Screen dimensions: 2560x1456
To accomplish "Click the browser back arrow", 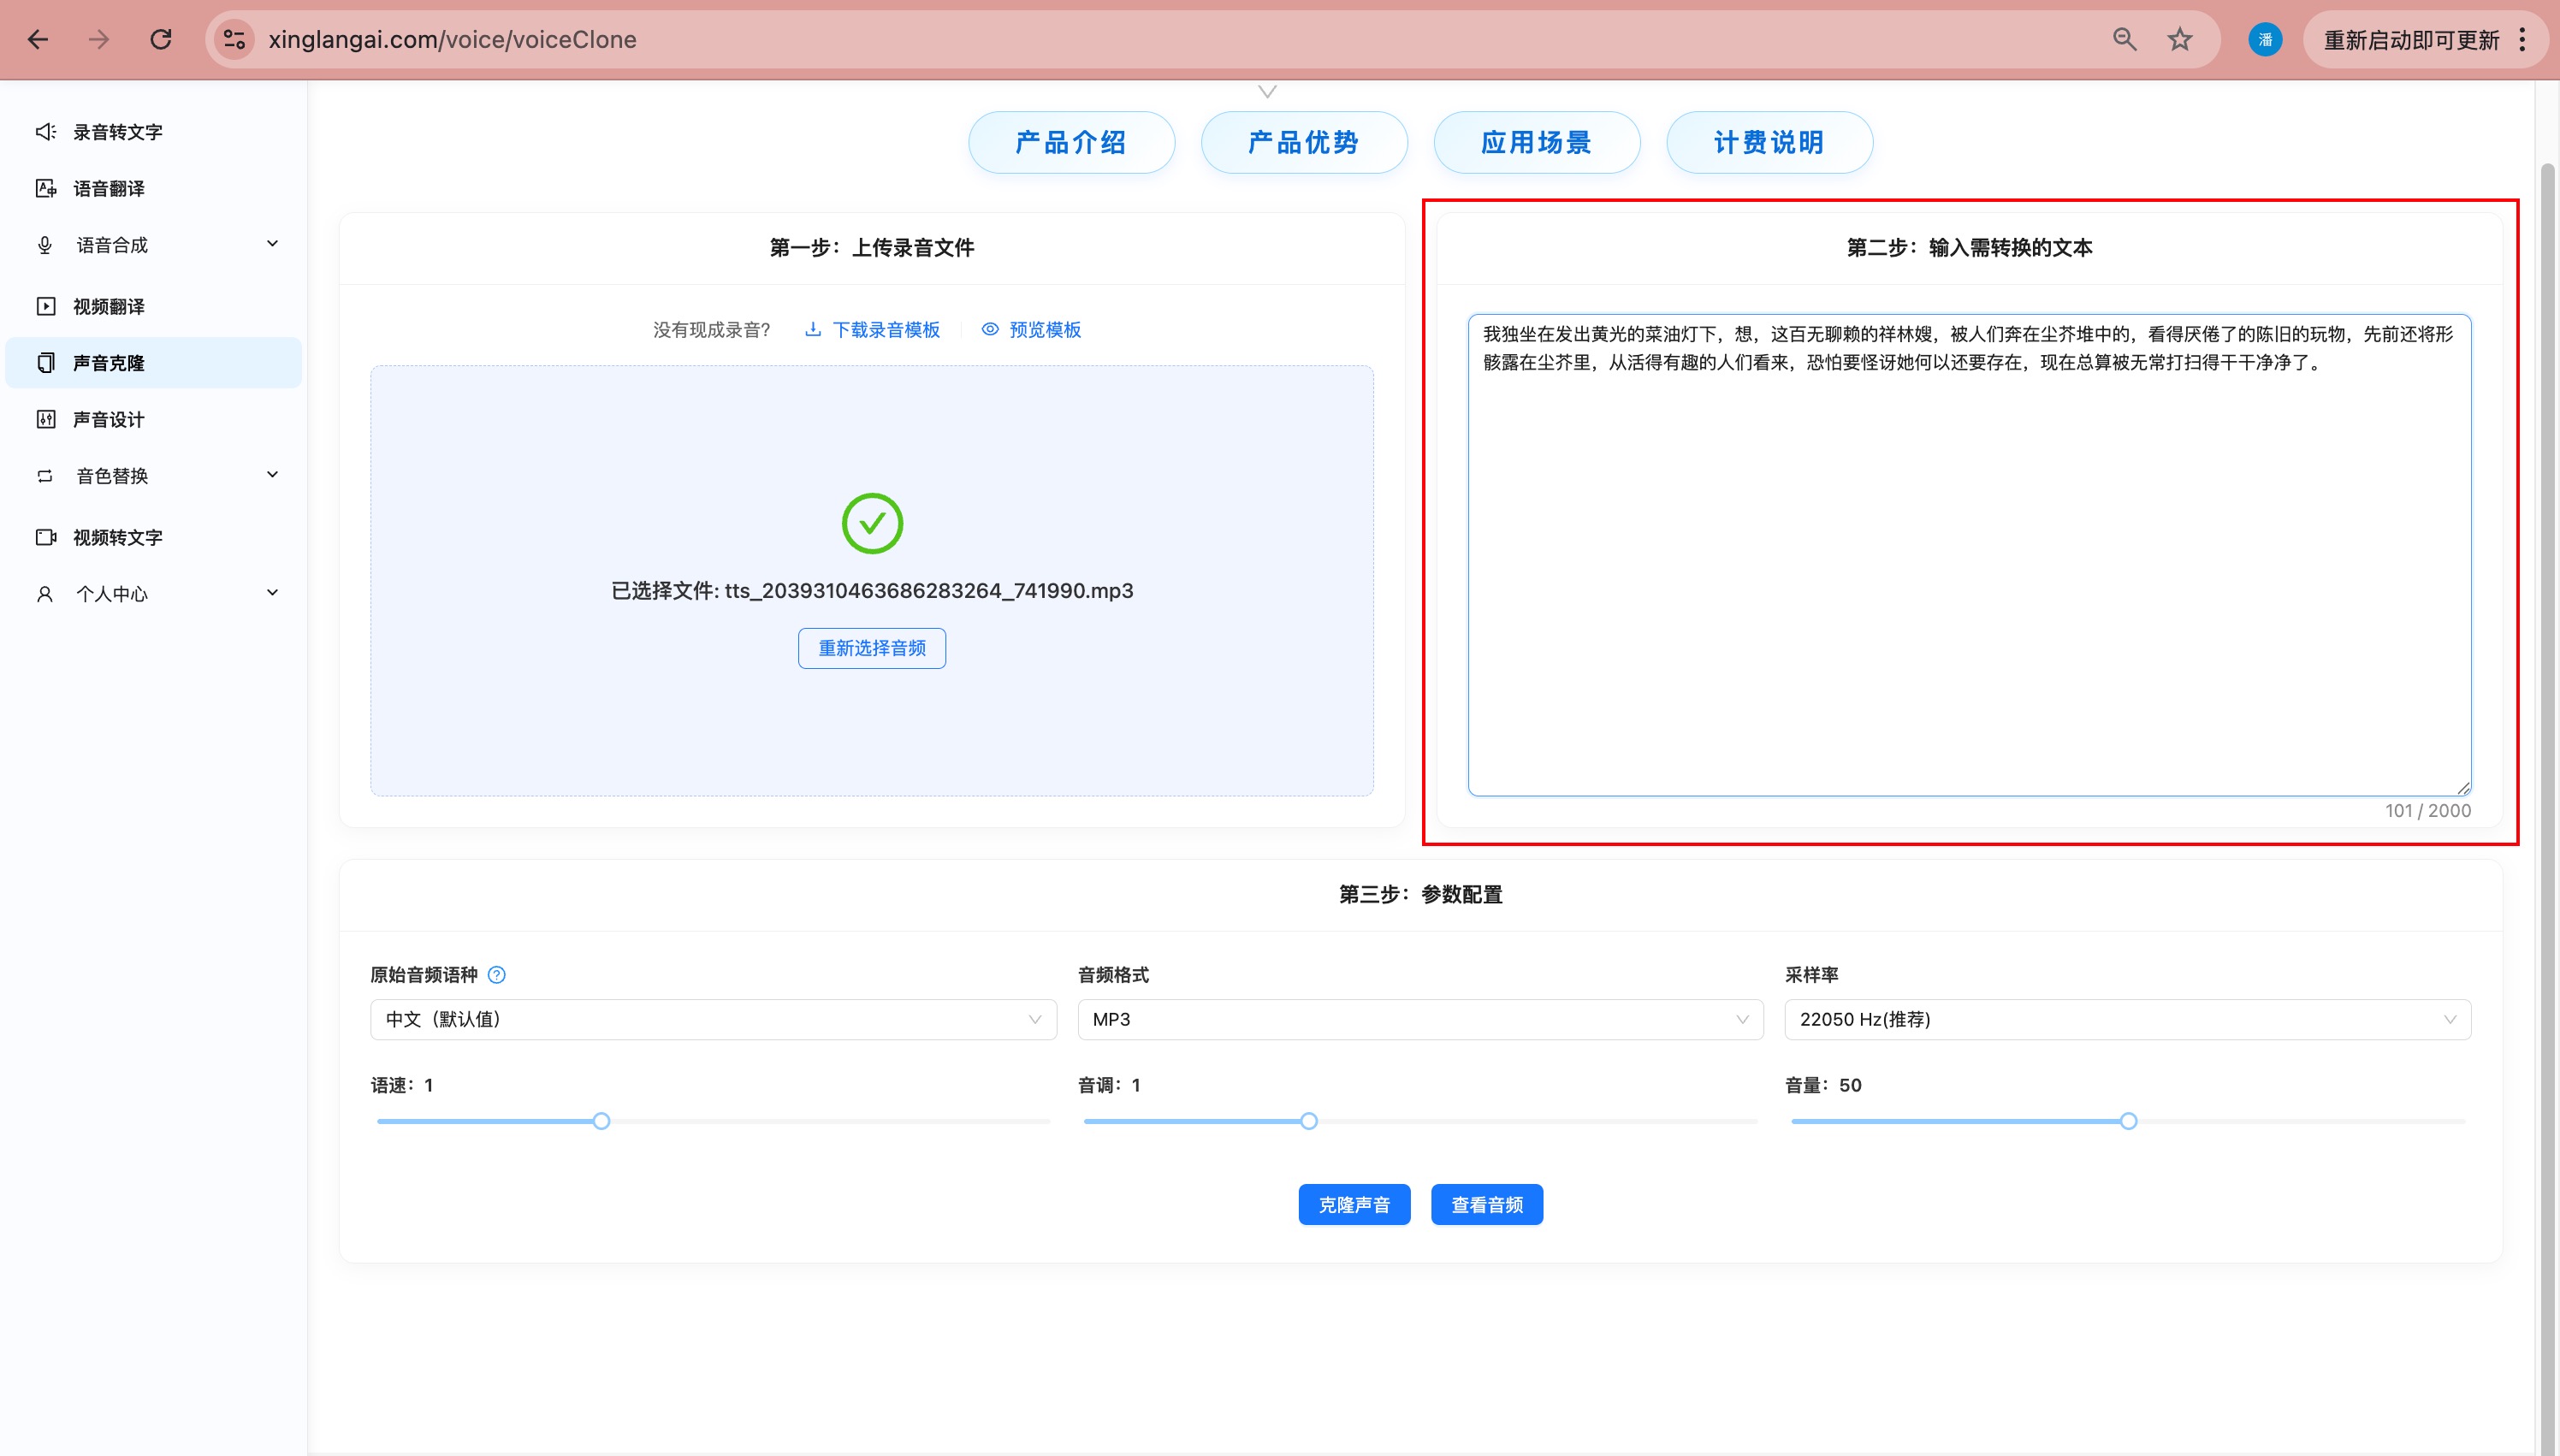I will click(x=38, y=39).
